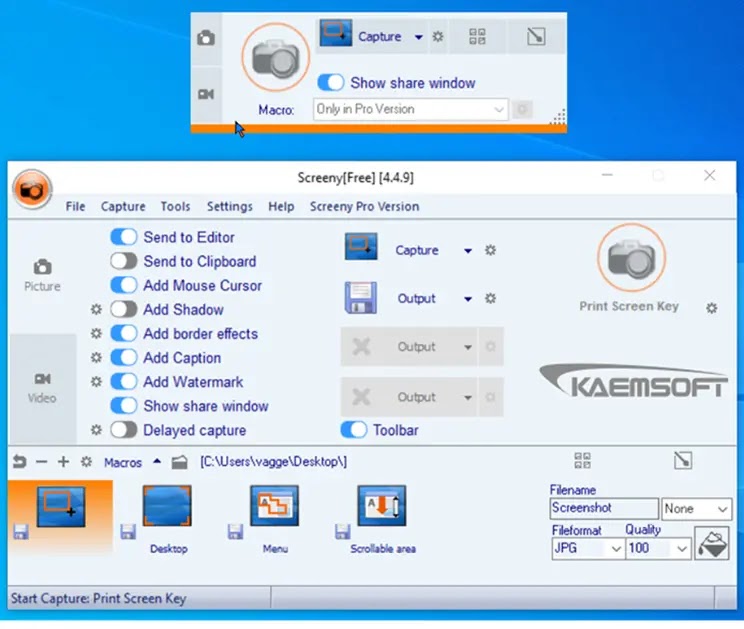Open output folder icon beside Desktop path
The width and height of the screenshot is (744, 629).
pos(179,462)
